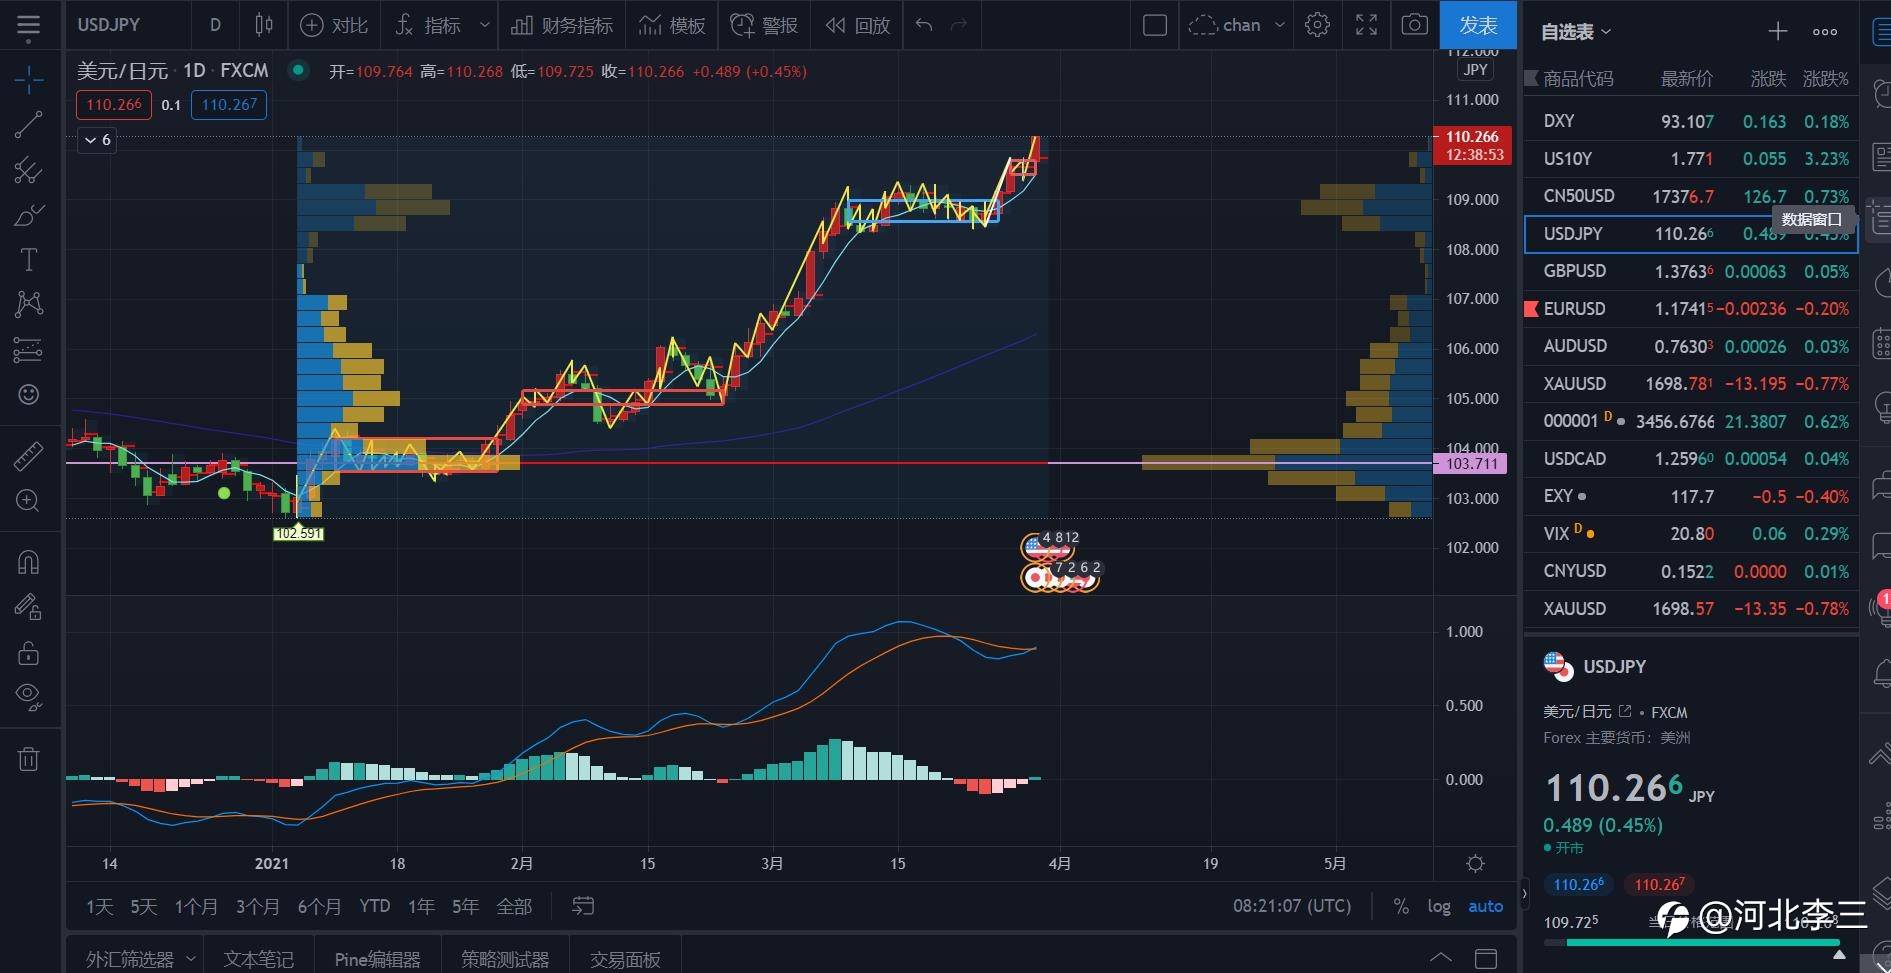Open the 指标 indicators button
1891x973 pixels.
pos(428,25)
